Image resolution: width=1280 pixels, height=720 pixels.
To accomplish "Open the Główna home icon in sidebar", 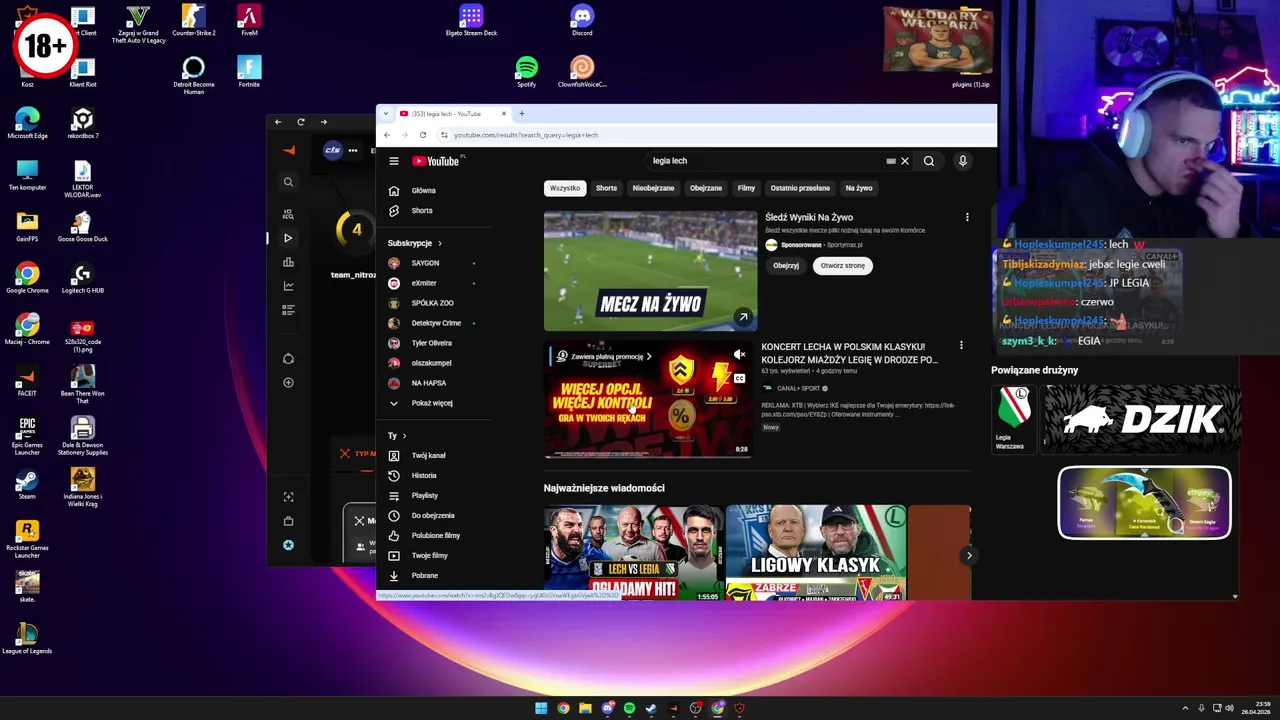I will 394,190.
